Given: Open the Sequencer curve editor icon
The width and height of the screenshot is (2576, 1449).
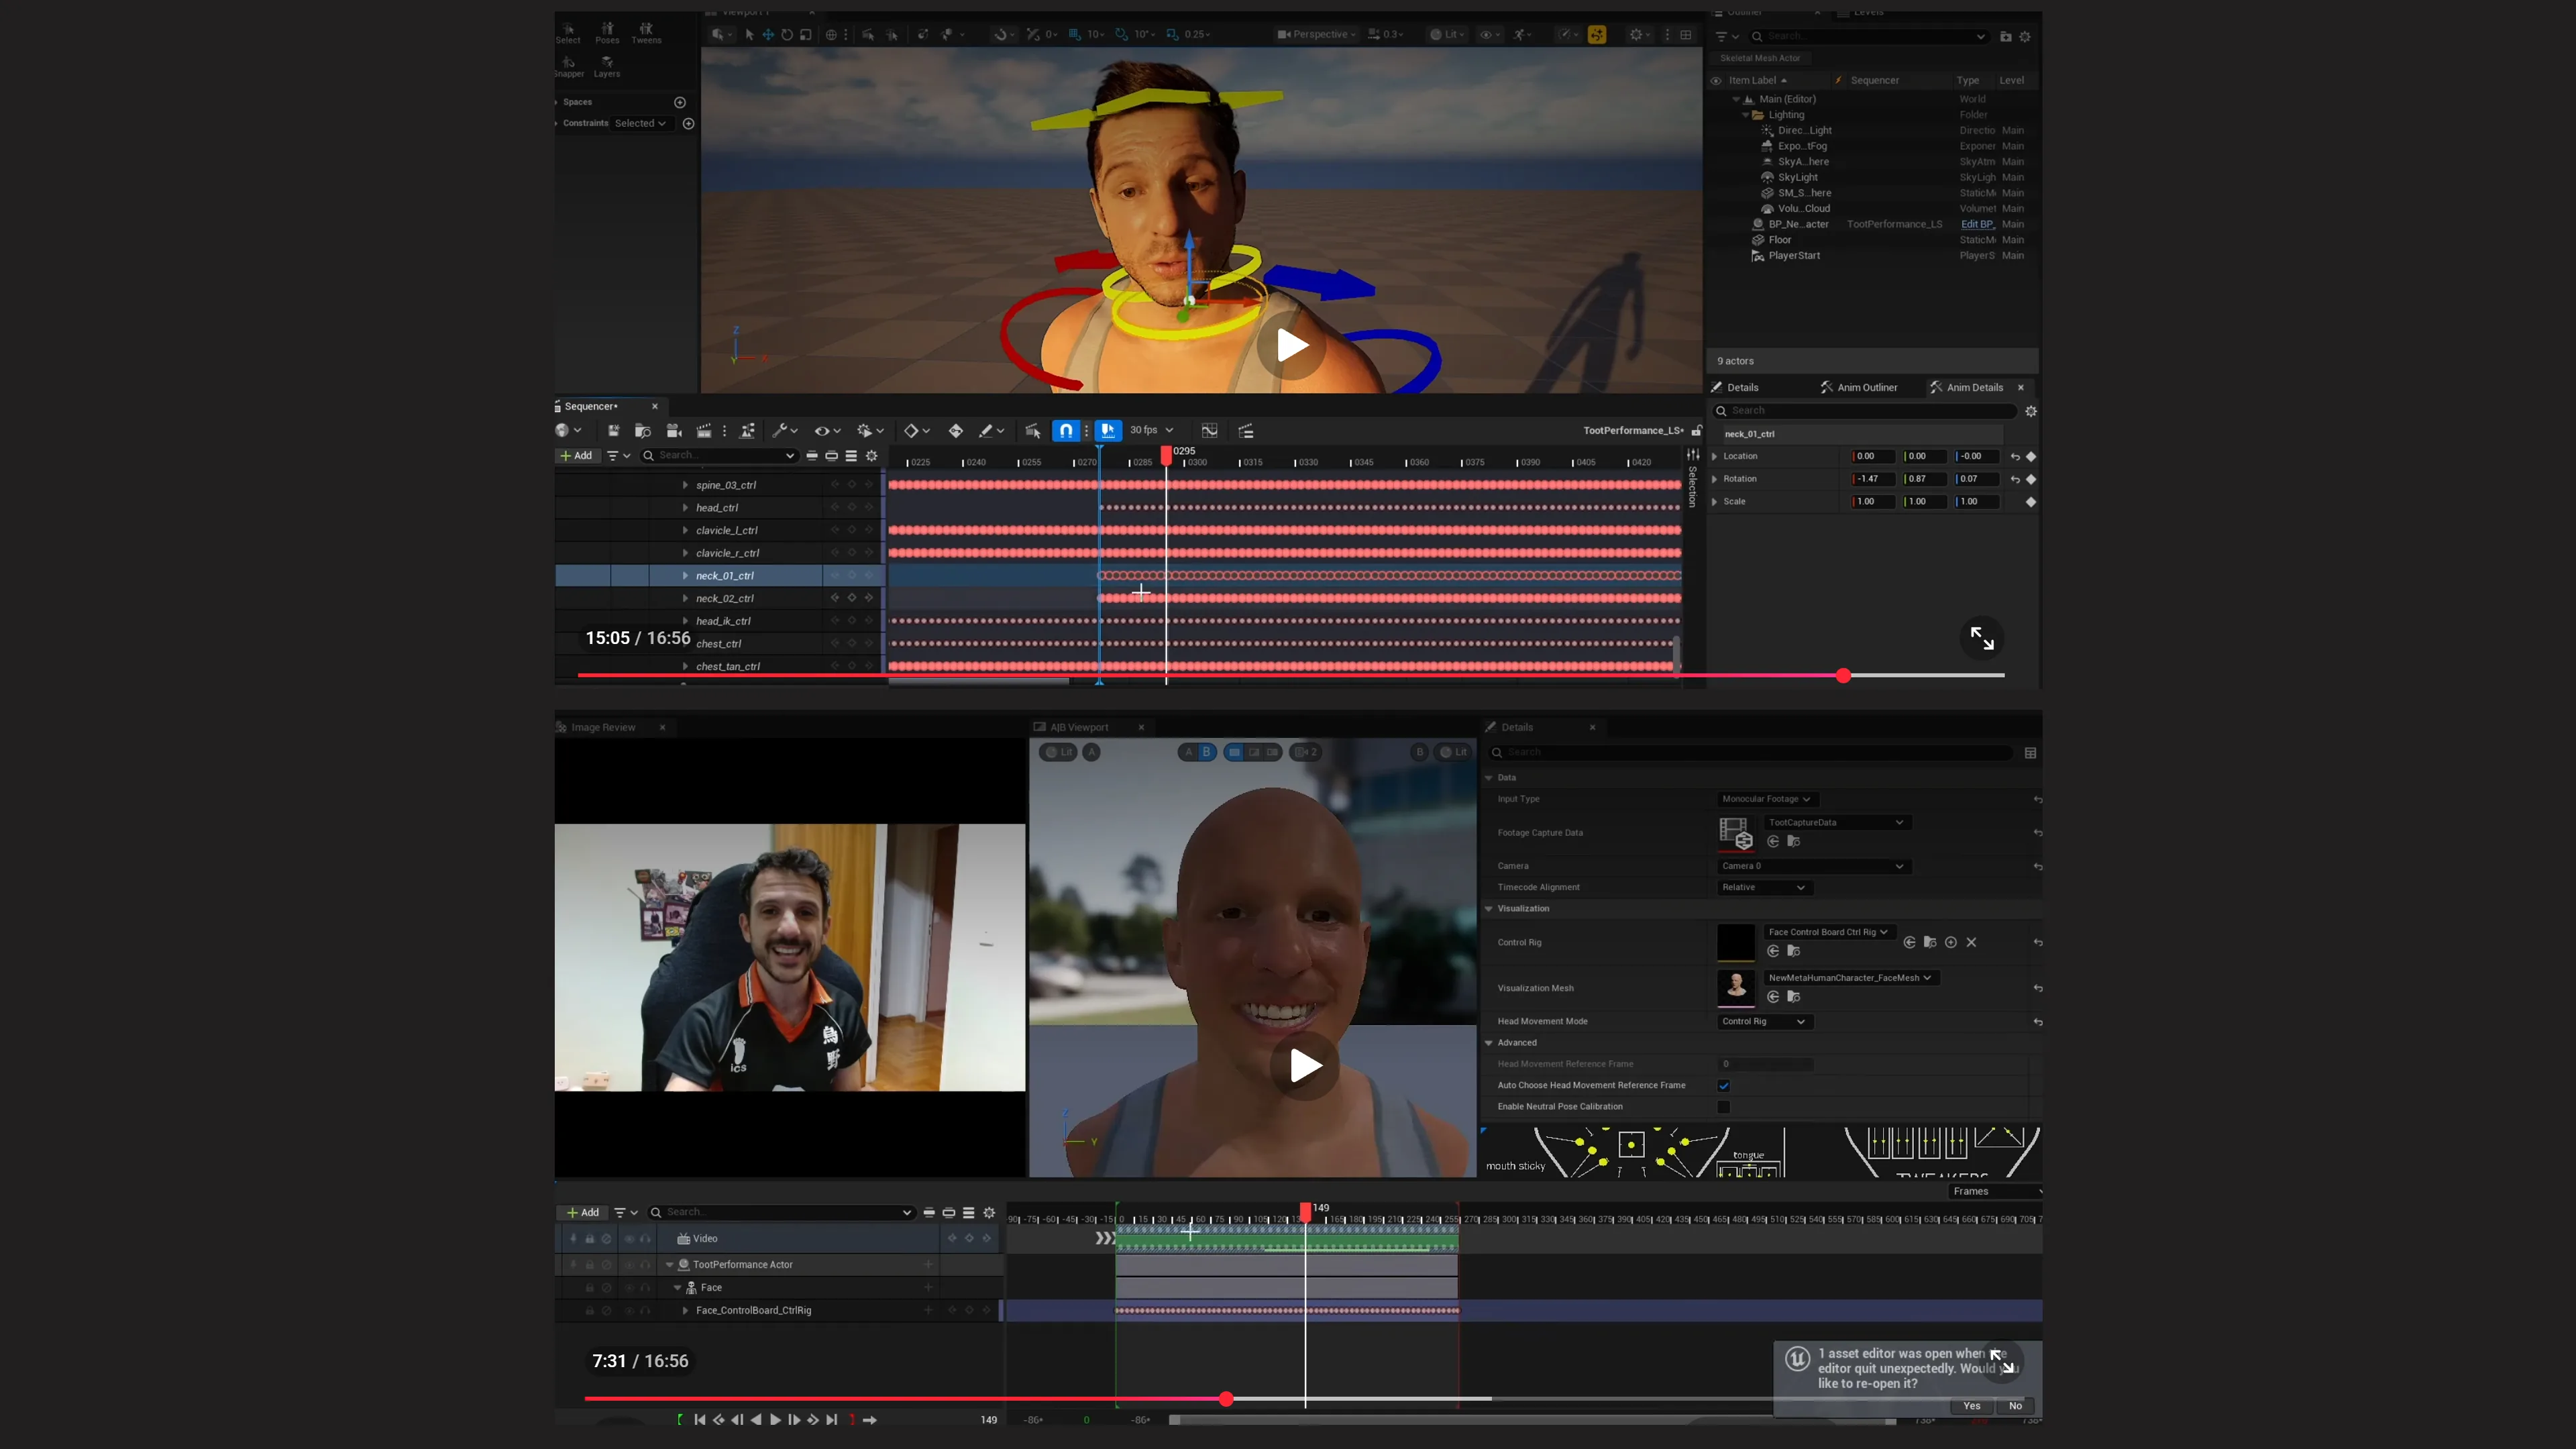Looking at the screenshot, I should pos(1209,431).
